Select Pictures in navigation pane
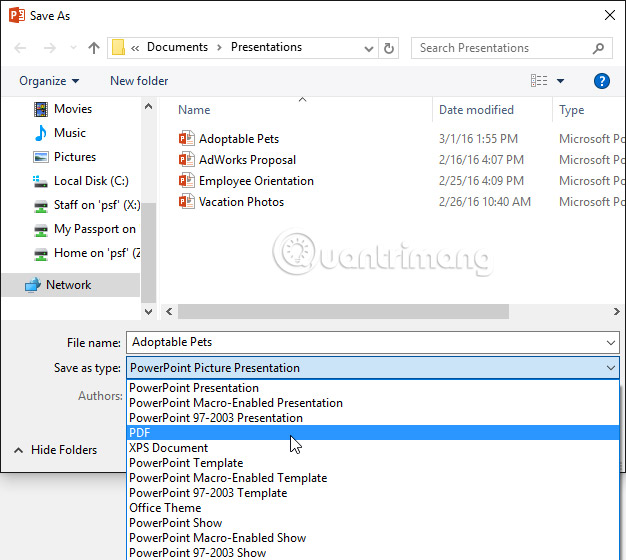Screen dimensions: 626x560 click(x=75, y=157)
